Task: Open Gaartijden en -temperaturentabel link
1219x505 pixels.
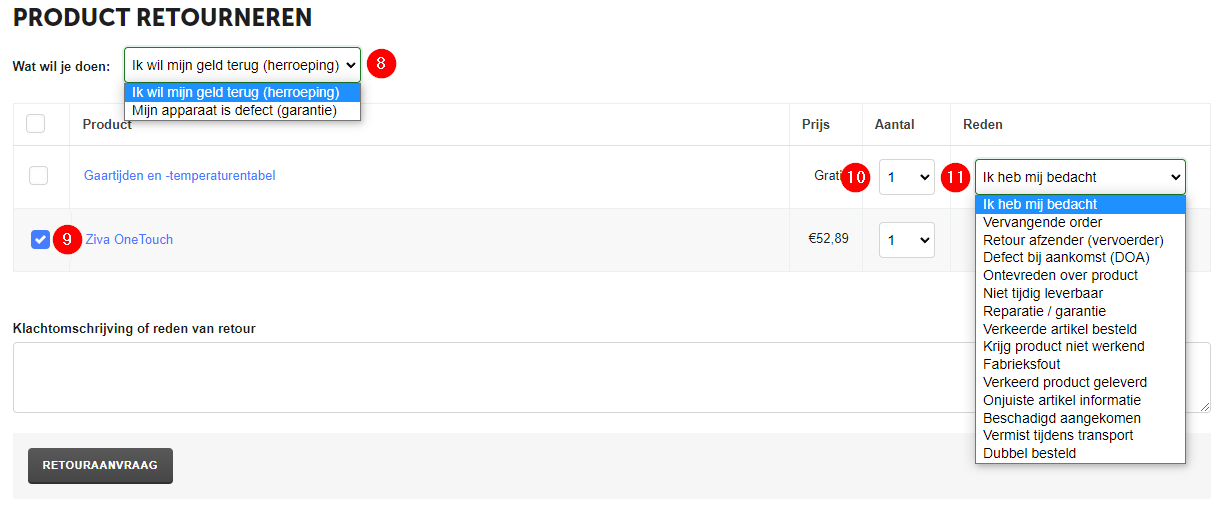Action: (x=180, y=176)
